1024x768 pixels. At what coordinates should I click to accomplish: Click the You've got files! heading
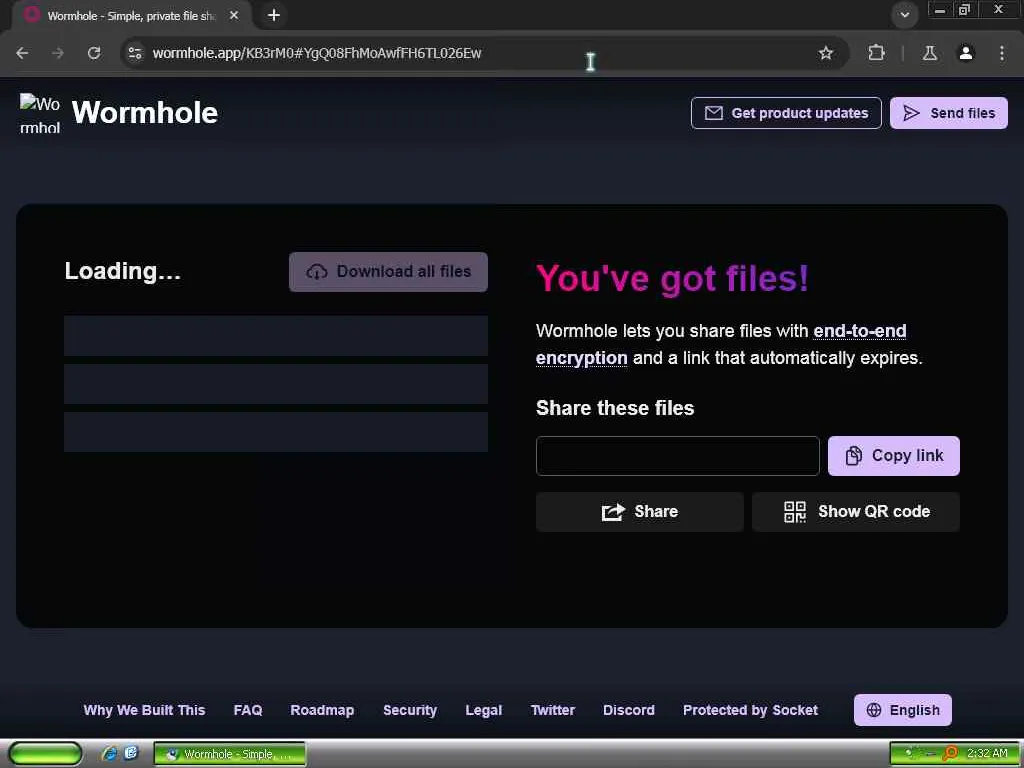(672, 279)
